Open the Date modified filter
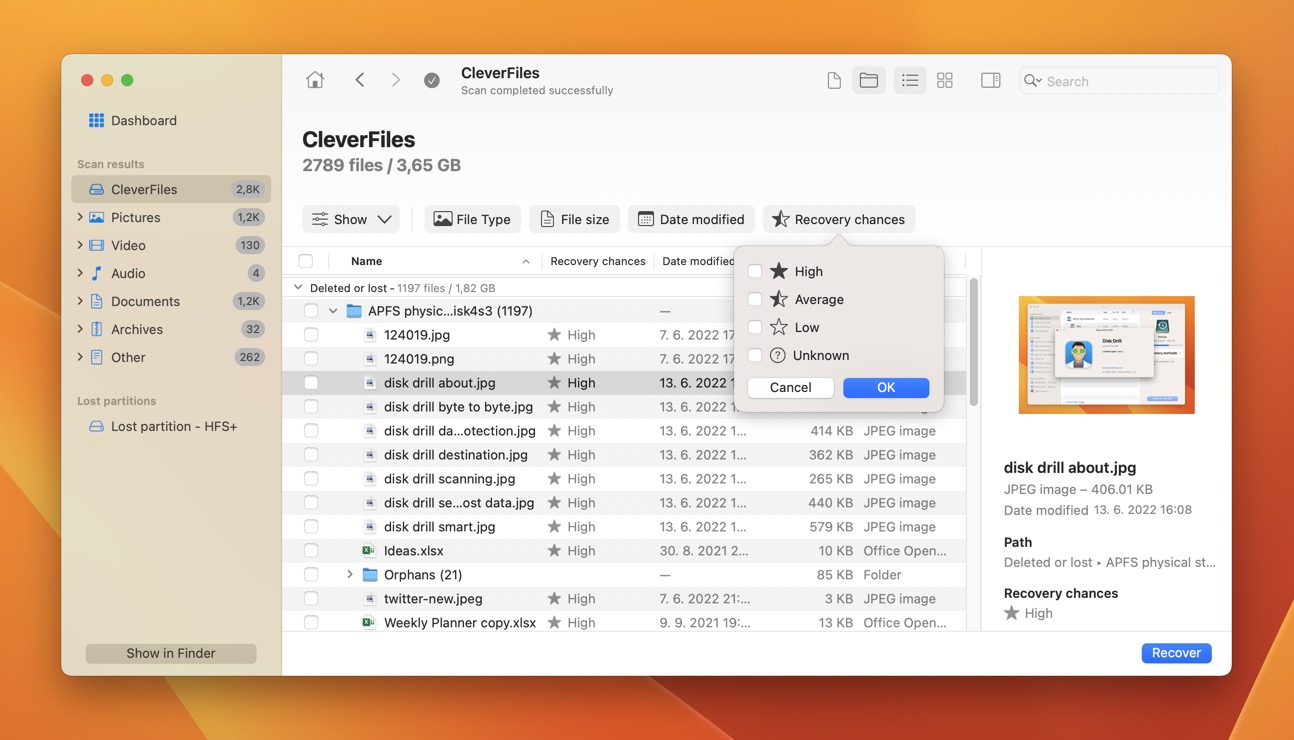 pos(691,219)
